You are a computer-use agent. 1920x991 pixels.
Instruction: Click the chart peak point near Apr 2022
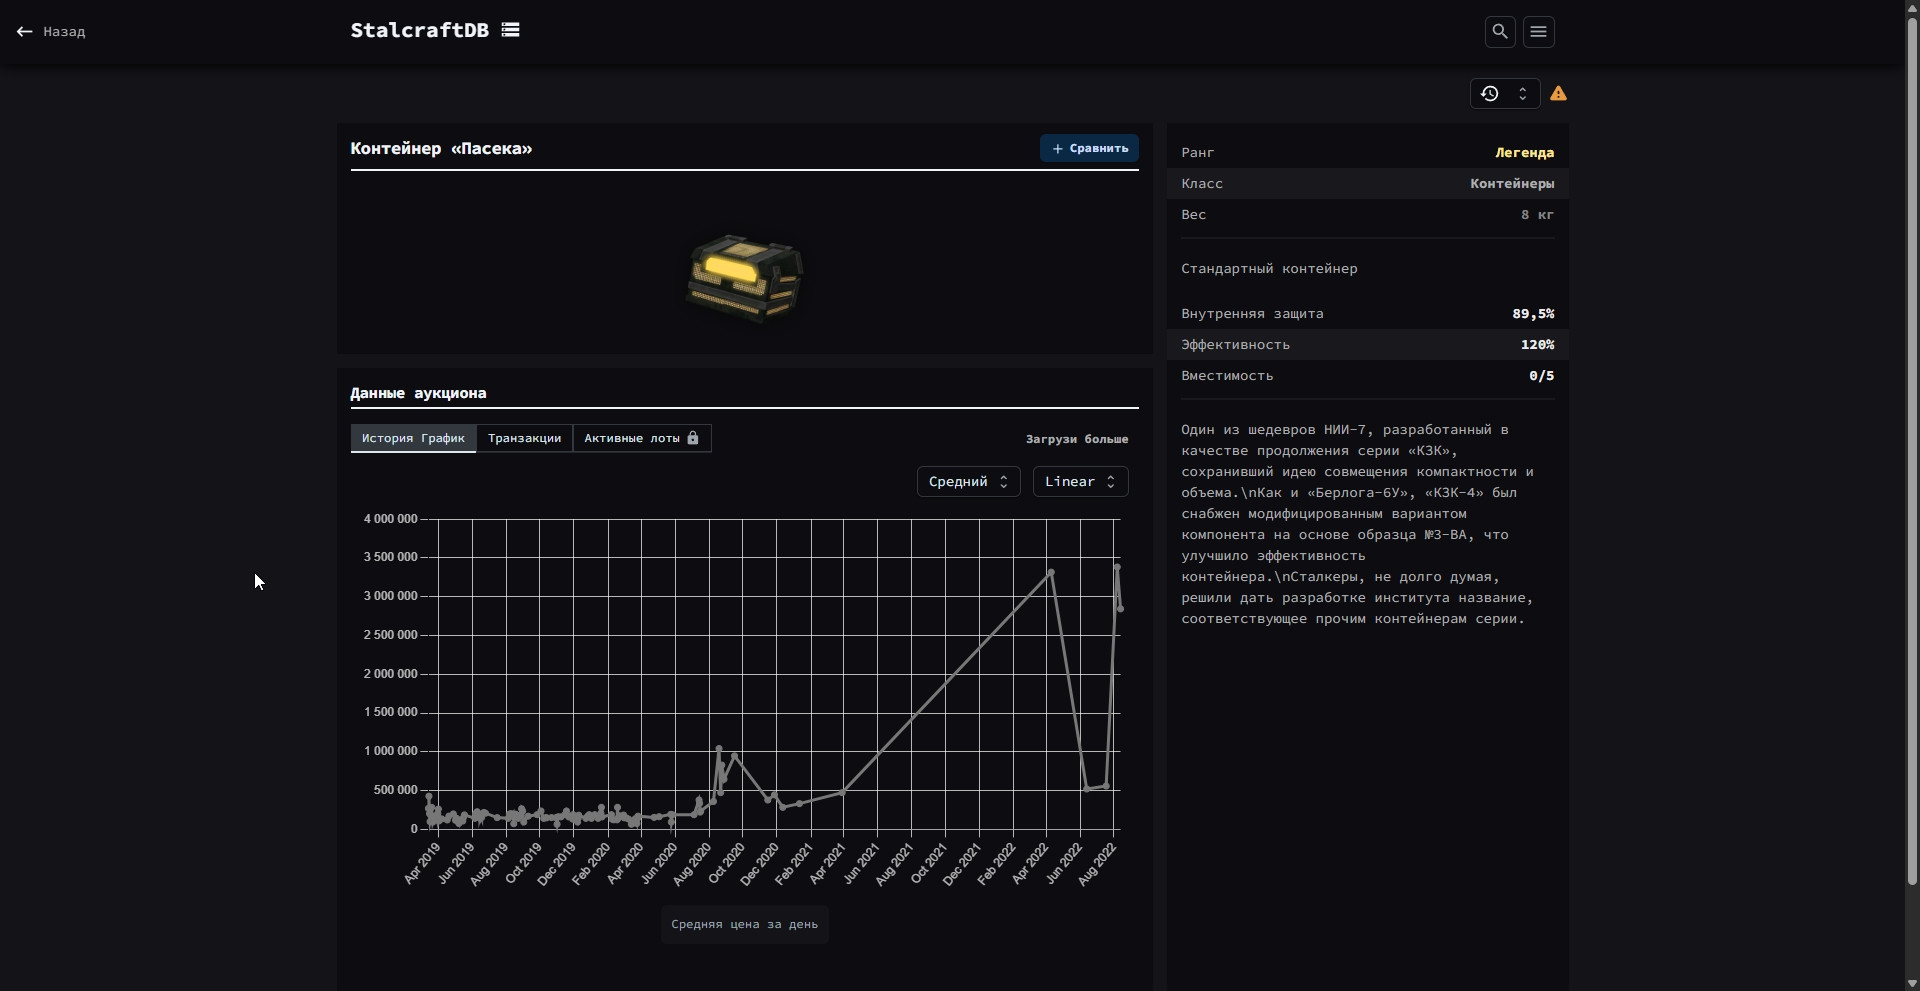[x=1051, y=573]
